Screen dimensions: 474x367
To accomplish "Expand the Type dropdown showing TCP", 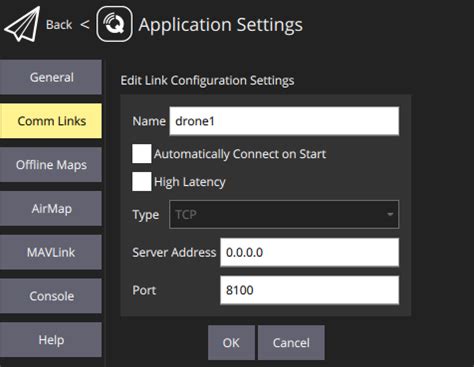I will point(284,214).
